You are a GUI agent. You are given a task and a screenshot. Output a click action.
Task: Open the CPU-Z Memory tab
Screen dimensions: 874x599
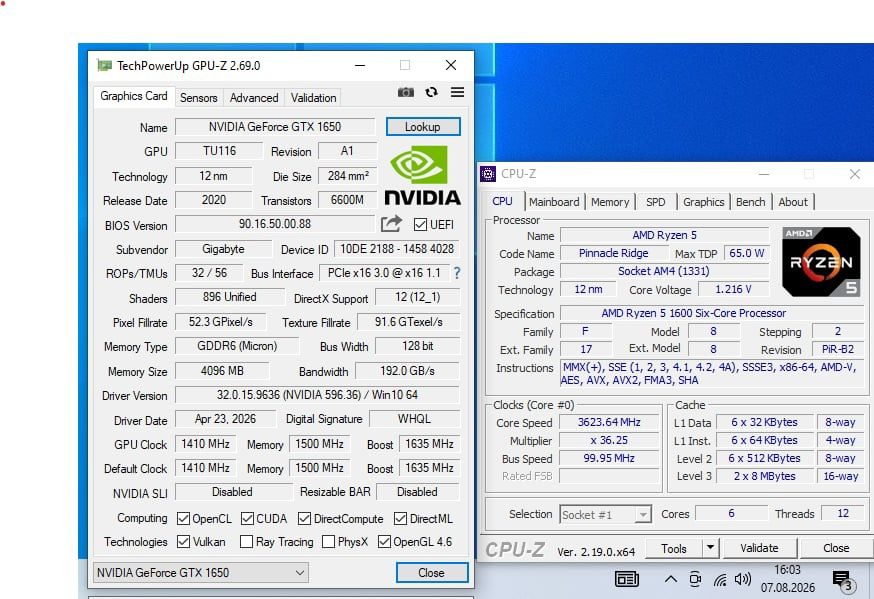pyautogui.click(x=610, y=202)
